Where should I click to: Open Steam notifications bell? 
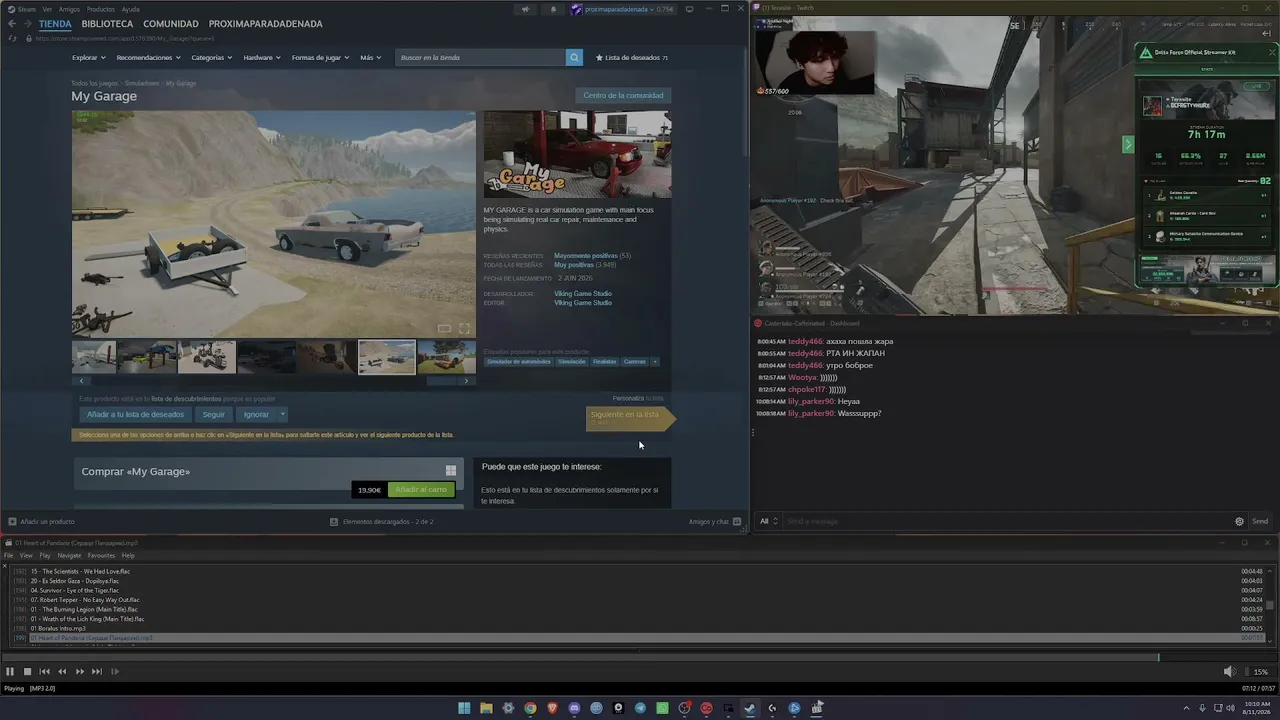553,9
